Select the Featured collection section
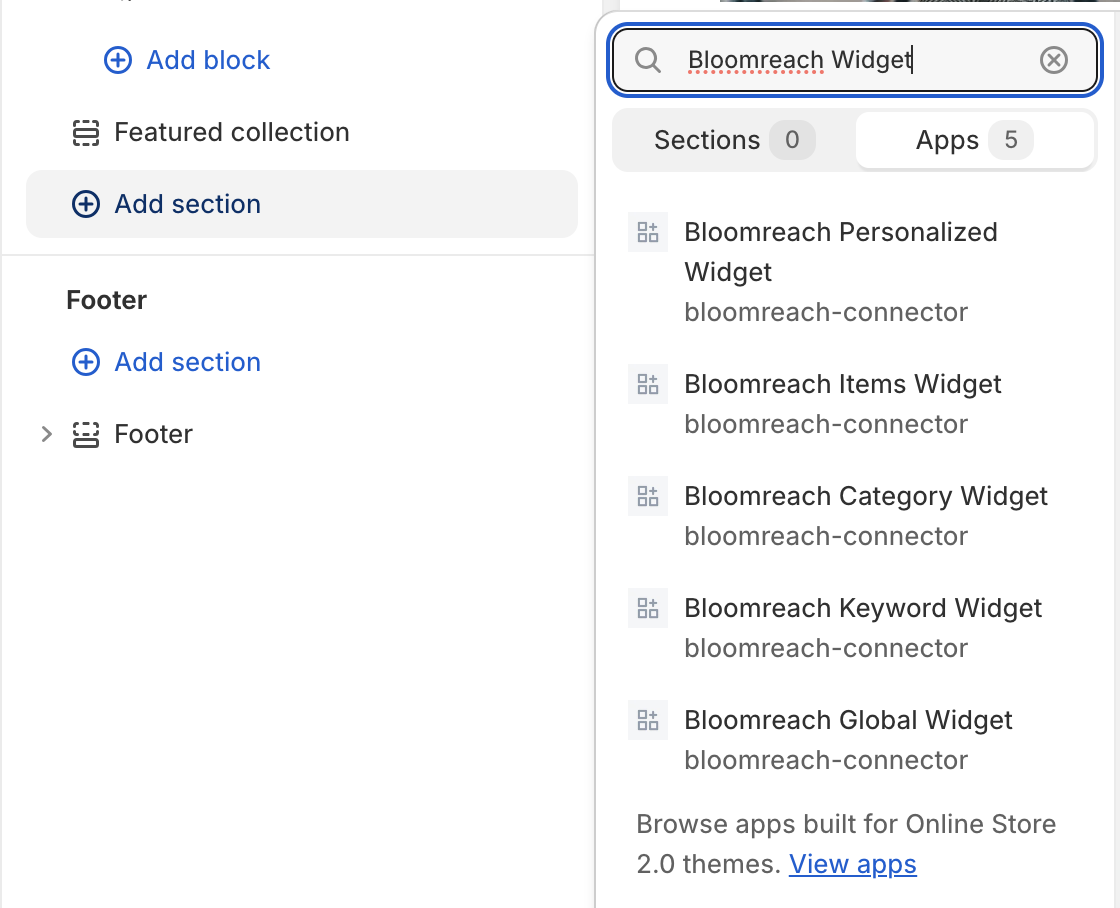The width and height of the screenshot is (1120, 908). click(231, 132)
